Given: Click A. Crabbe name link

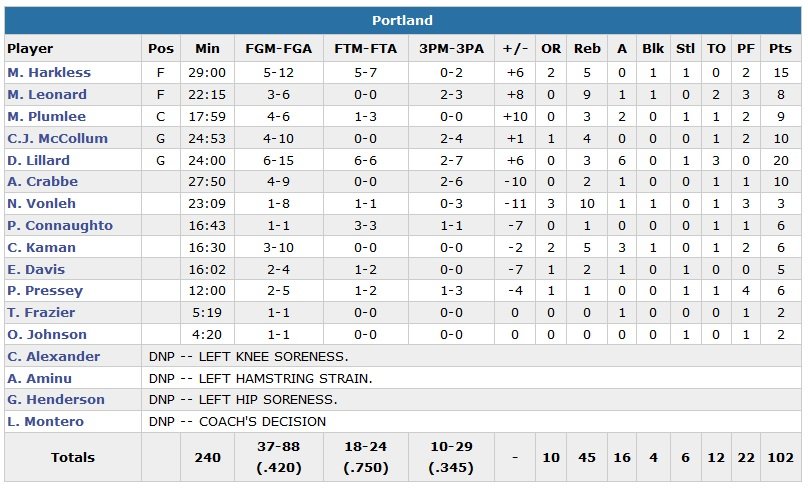Looking at the screenshot, I should coord(42,182).
